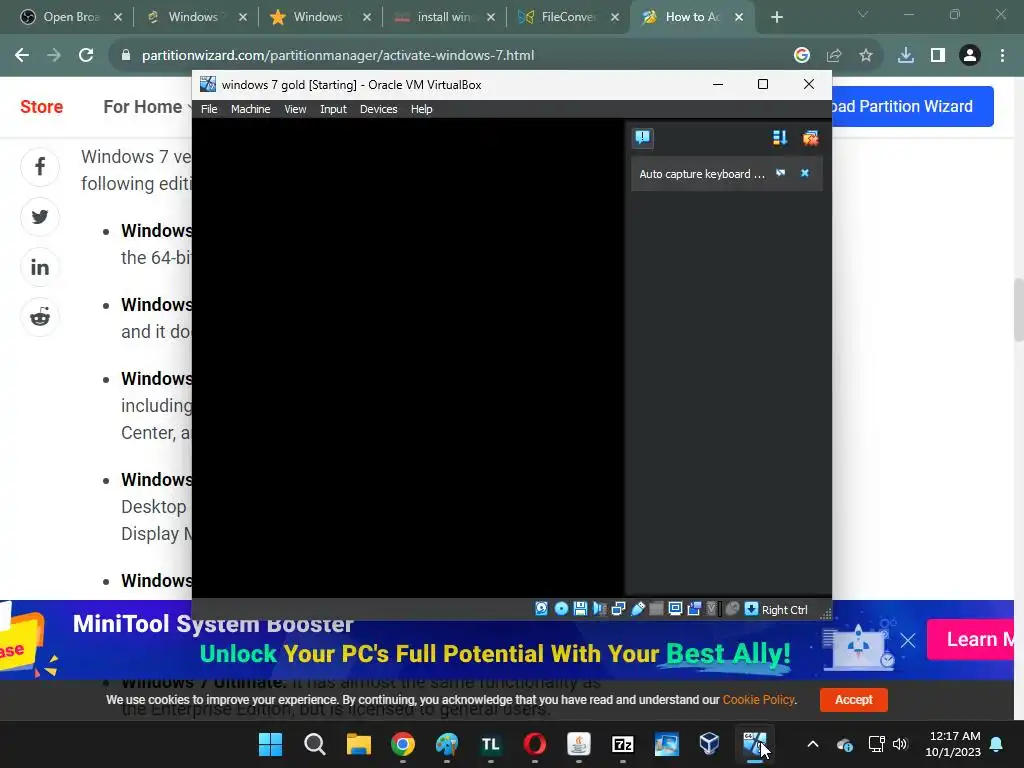
Task: Click the virtualization V status icon
Action: [712, 609]
